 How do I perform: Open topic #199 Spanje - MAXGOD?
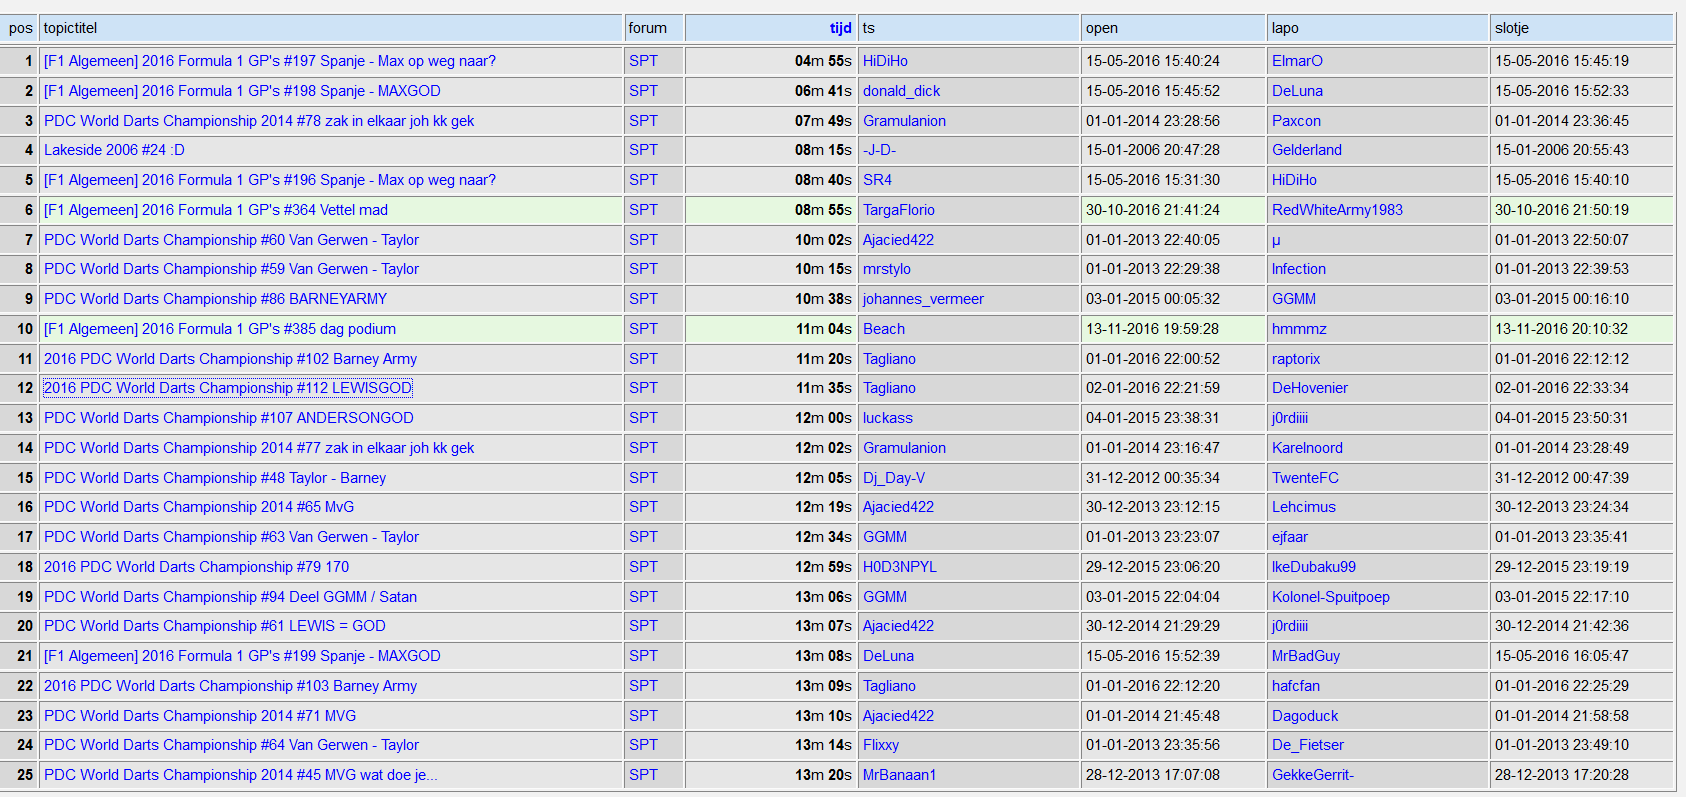click(x=242, y=656)
